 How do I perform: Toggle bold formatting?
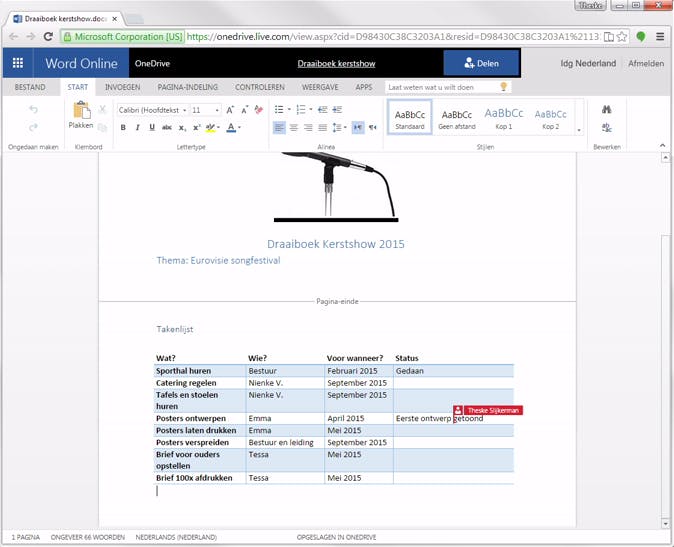pyautogui.click(x=123, y=127)
